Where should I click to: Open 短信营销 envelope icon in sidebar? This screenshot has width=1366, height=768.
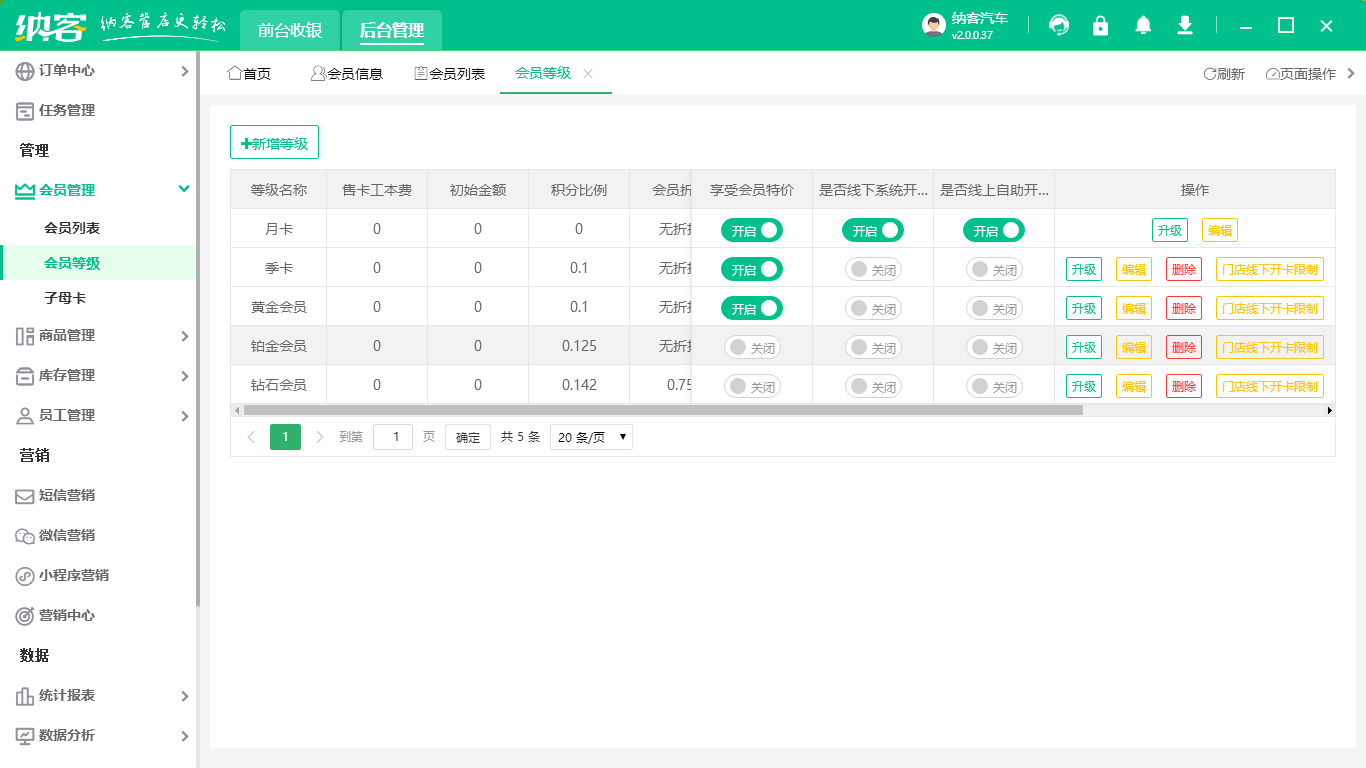pos(25,496)
